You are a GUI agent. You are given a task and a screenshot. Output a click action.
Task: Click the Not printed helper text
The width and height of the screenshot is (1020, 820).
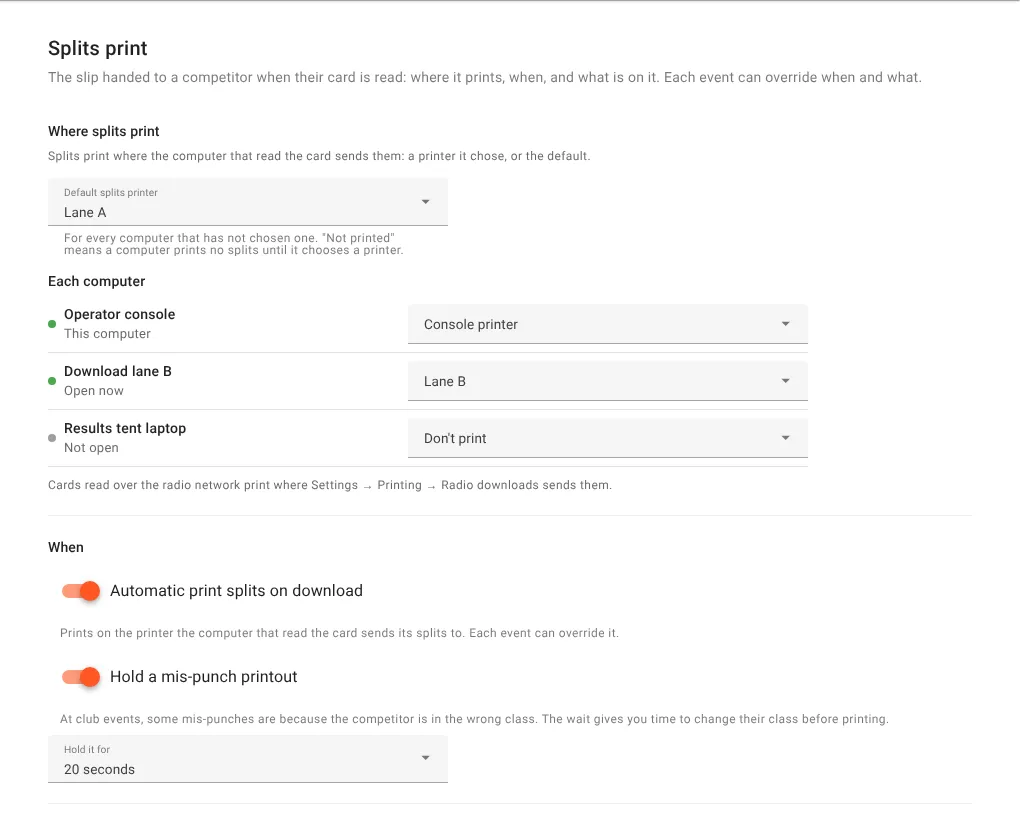pyautogui.click(x=234, y=244)
